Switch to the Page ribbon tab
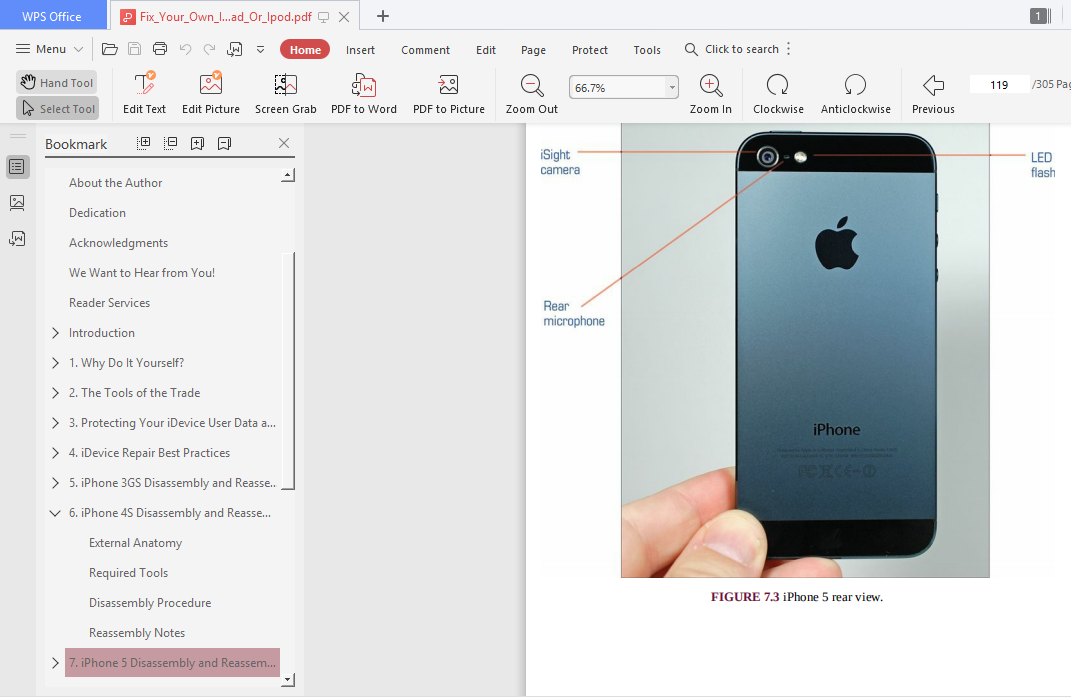 533,50
